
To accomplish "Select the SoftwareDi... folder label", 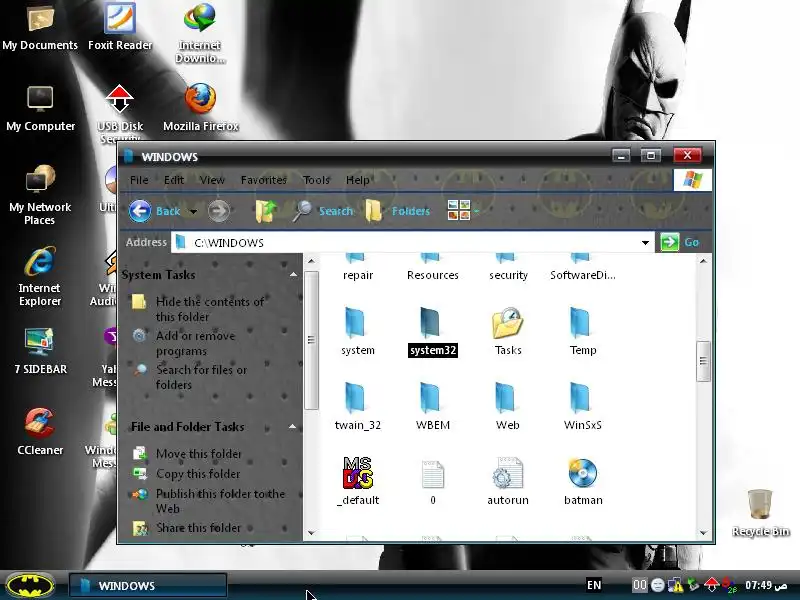I will click(x=583, y=275).
